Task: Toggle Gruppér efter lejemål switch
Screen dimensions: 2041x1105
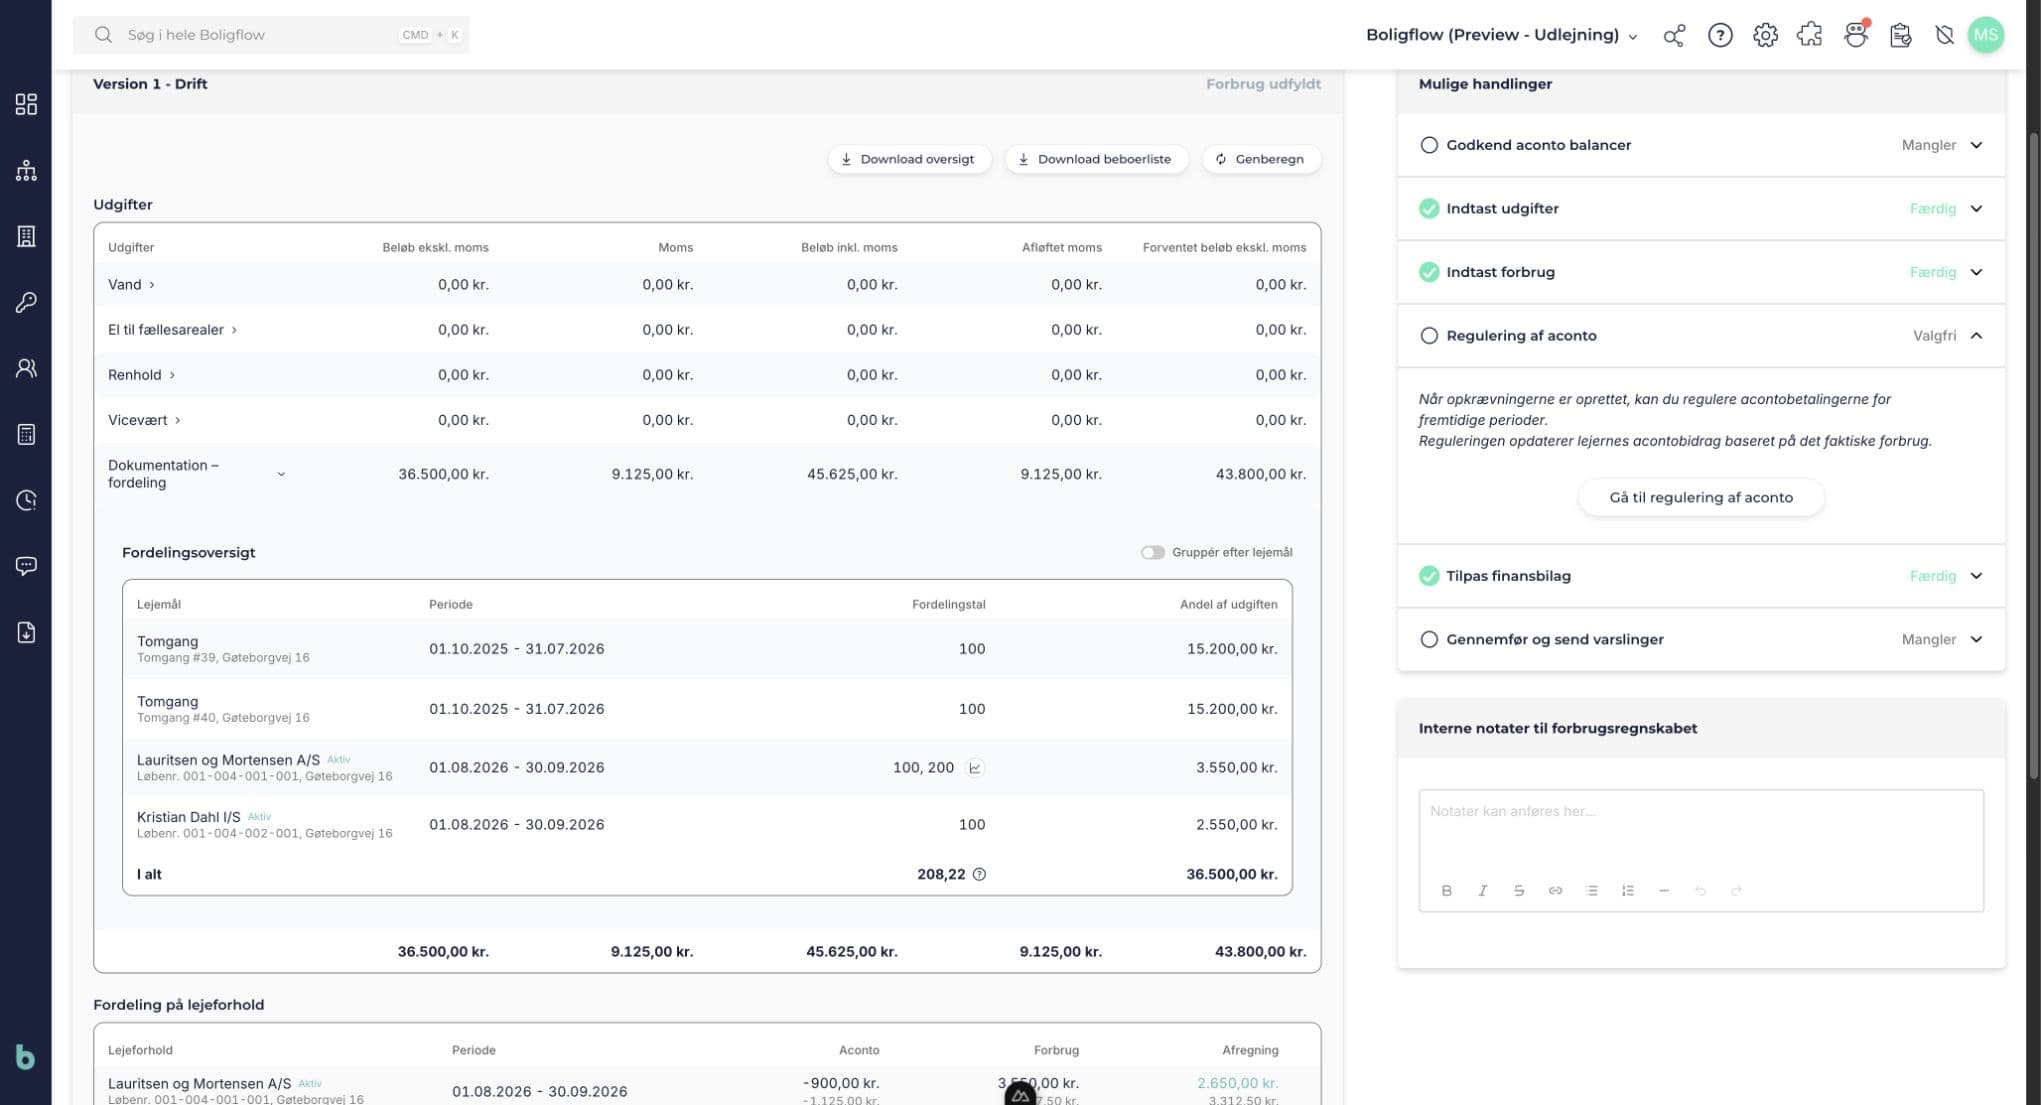Action: pos(1153,553)
